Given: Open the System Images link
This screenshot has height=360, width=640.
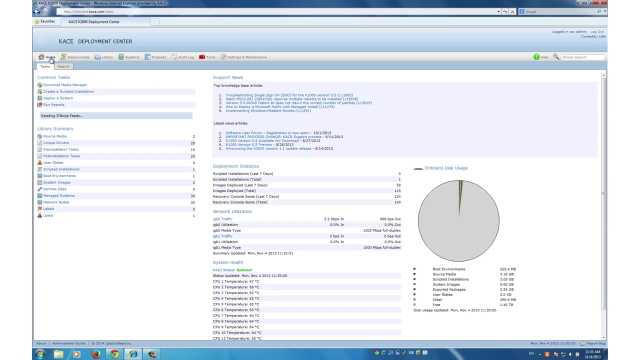Looking at the screenshot, I should point(57,182).
